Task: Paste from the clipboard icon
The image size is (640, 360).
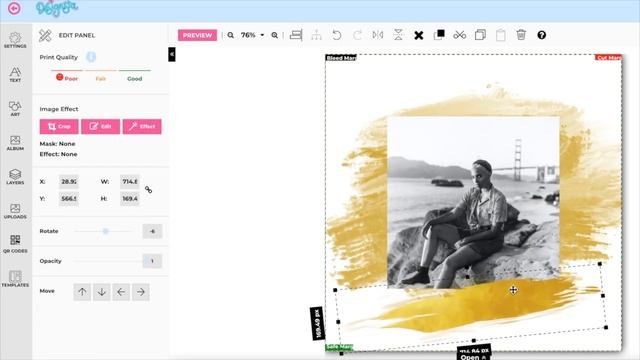Action: [x=501, y=35]
